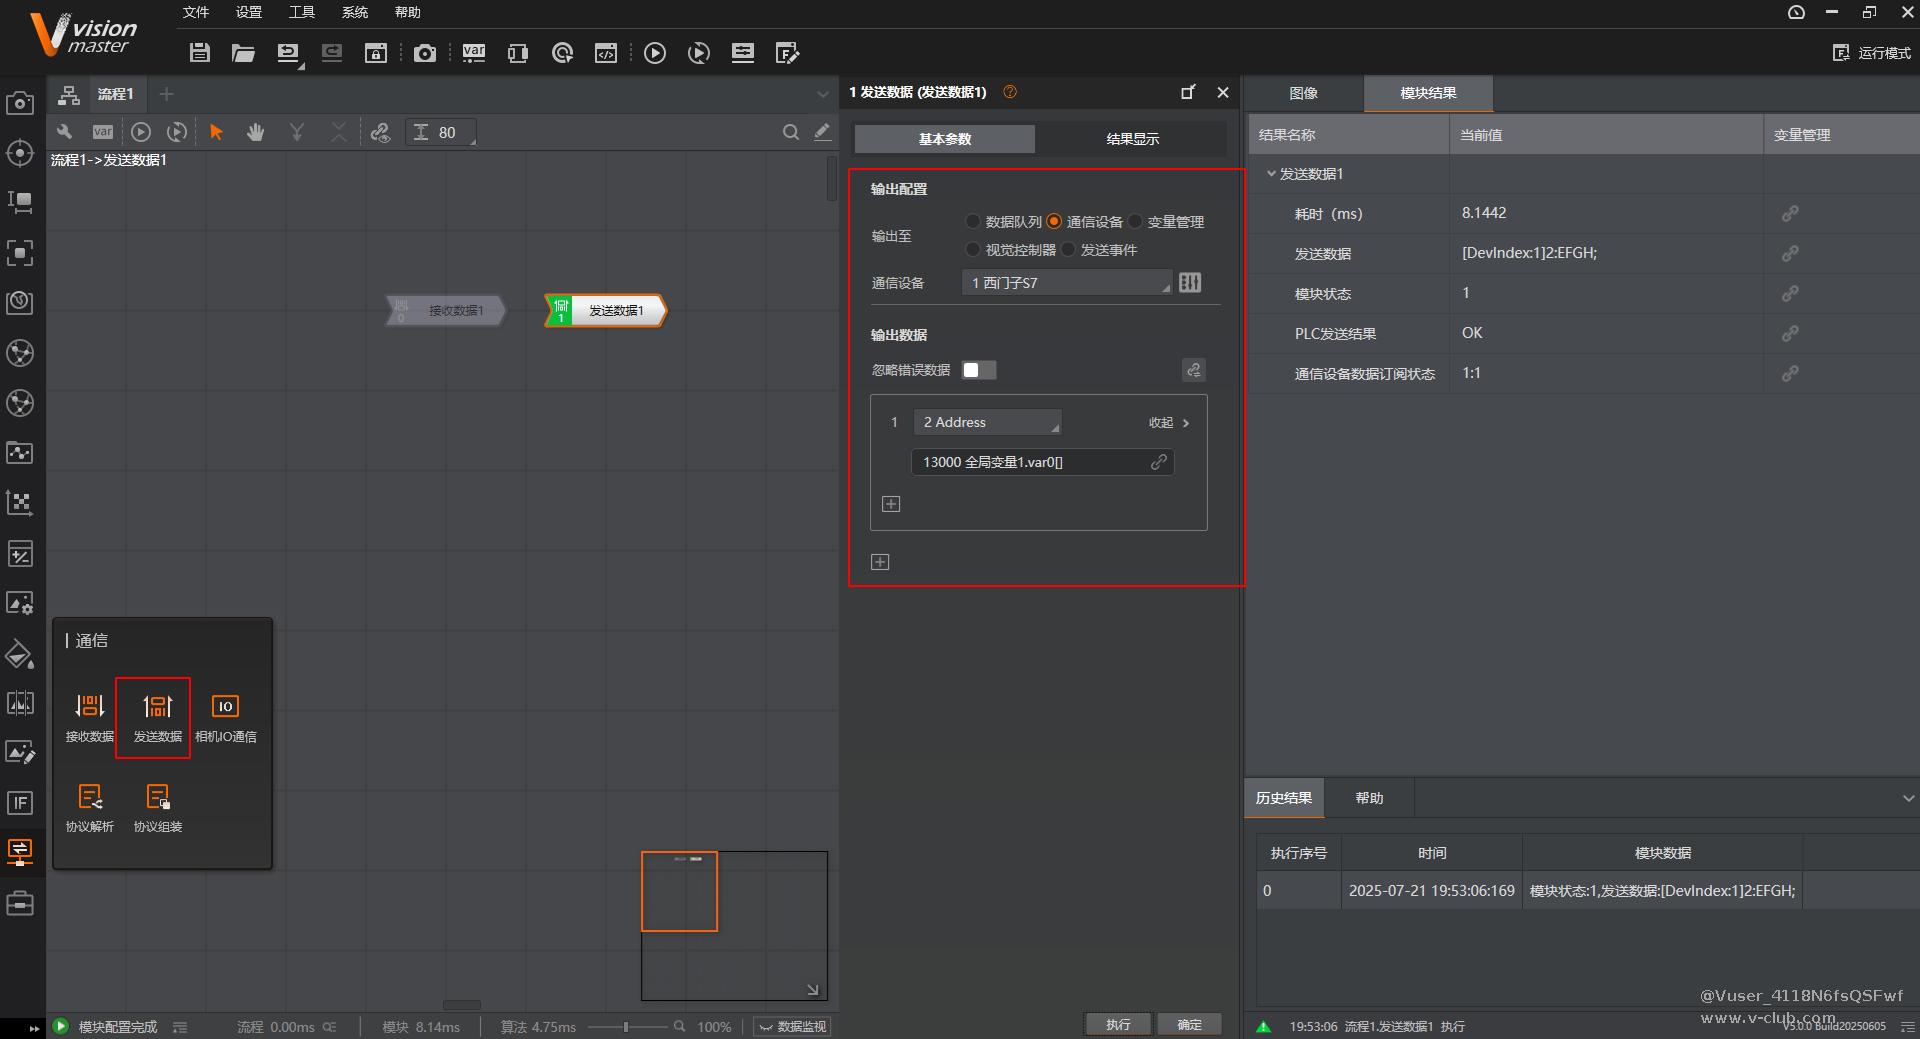Click variable link icon for 耗时 (ms) row
Viewport: 1920px width, 1039px height.
point(1790,213)
